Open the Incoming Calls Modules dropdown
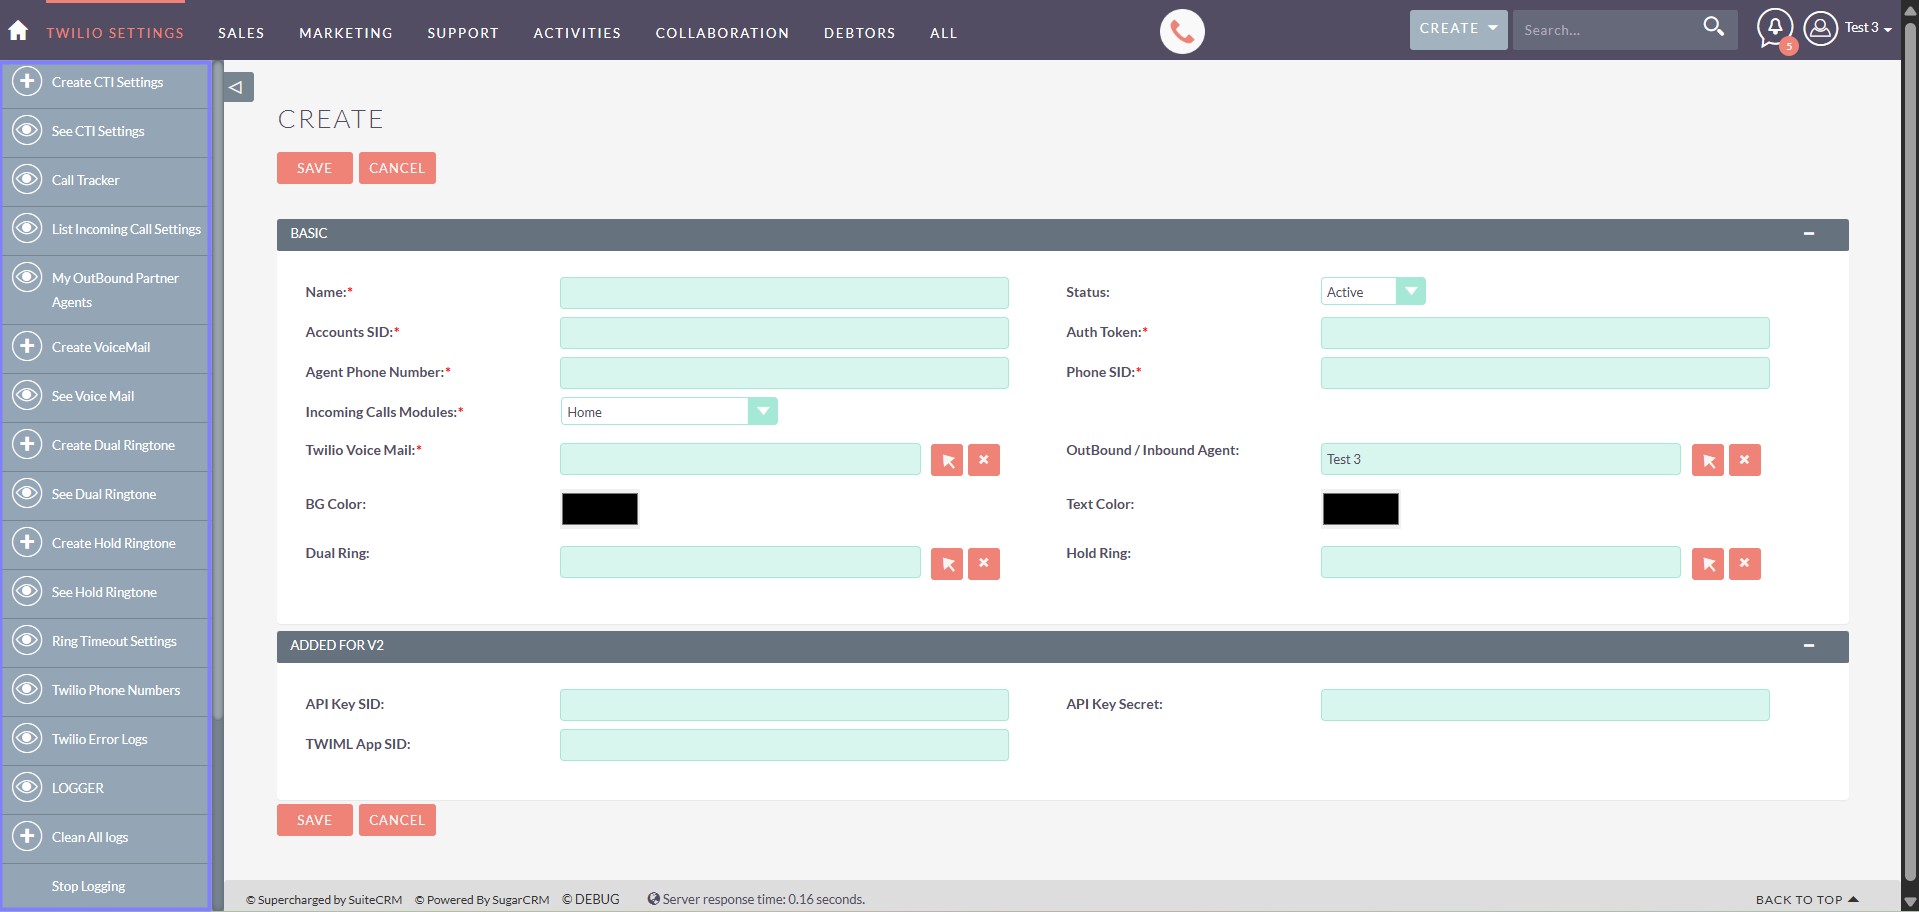The height and width of the screenshot is (912, 1919). click(x=762, y=412)
